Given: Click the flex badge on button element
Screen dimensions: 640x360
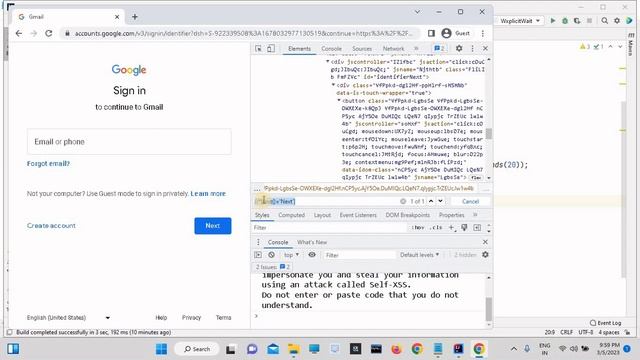Looking at the screenshot, I should tap(476, 178).
